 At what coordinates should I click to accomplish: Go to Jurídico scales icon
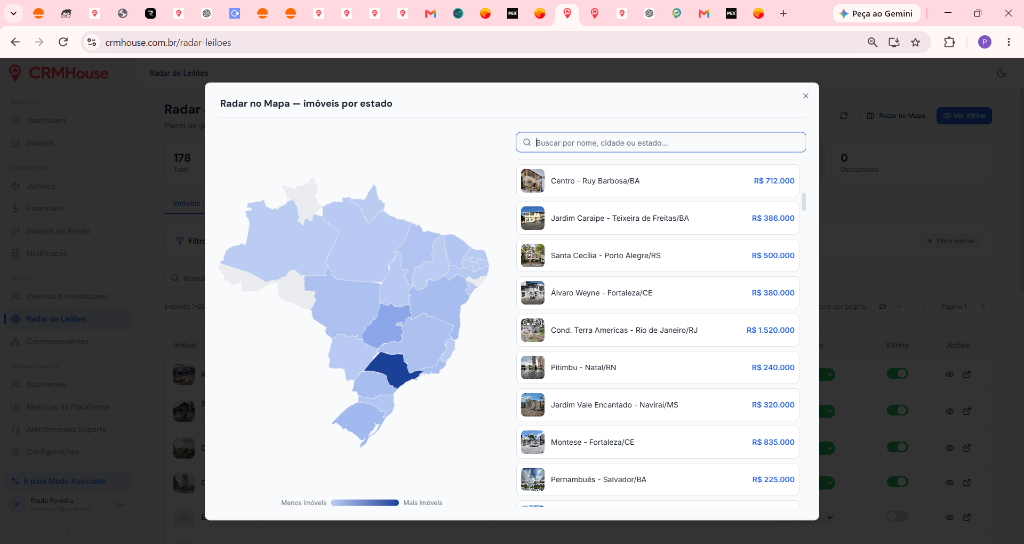click(x=16, y=186)
